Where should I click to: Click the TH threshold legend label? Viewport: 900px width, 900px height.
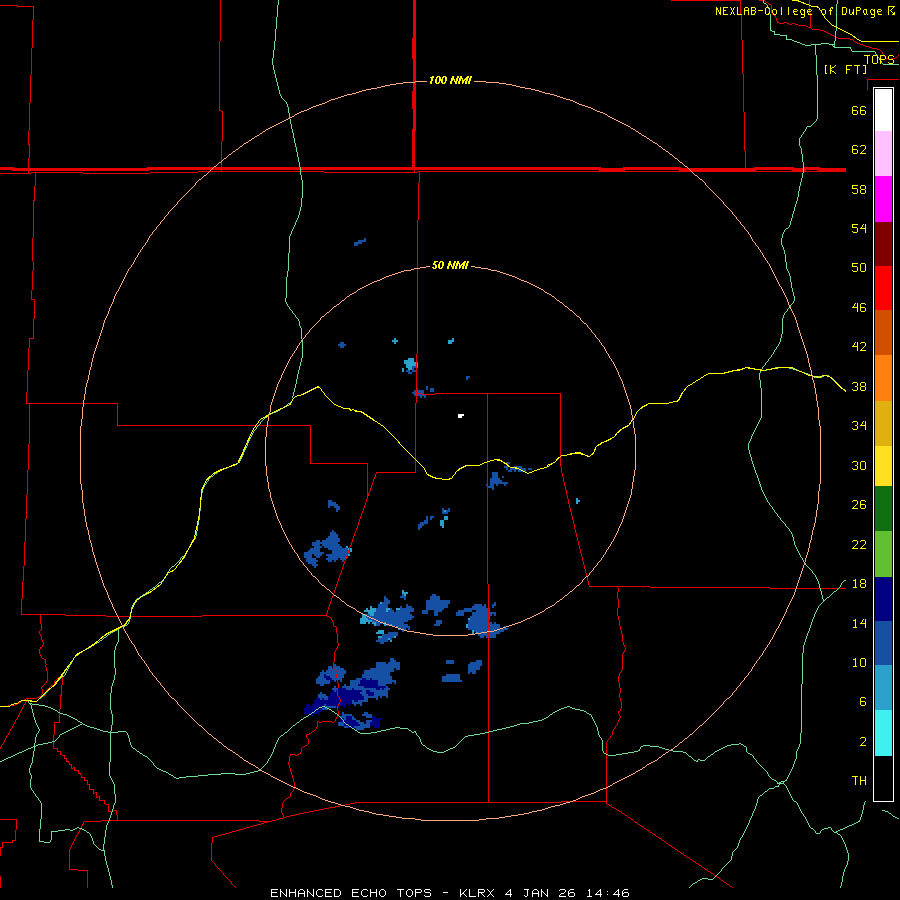(859, 781)
